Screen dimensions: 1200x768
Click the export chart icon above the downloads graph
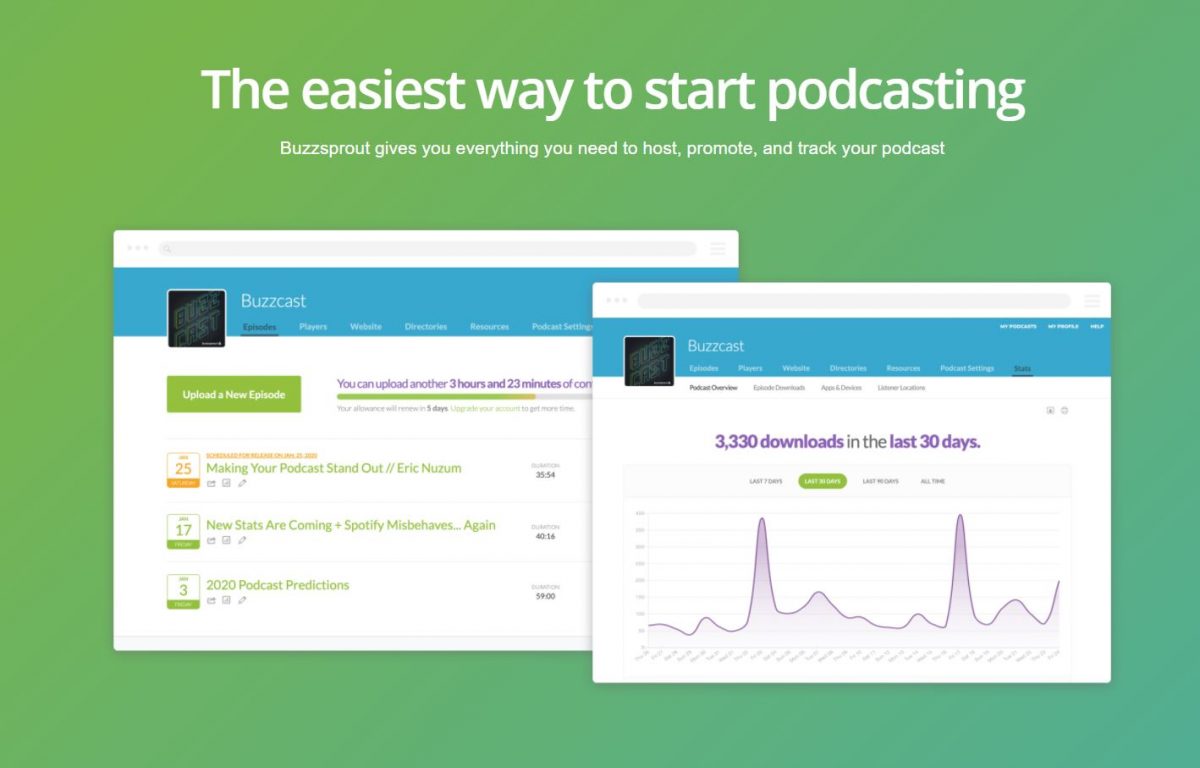click(x=1050, y=411)
